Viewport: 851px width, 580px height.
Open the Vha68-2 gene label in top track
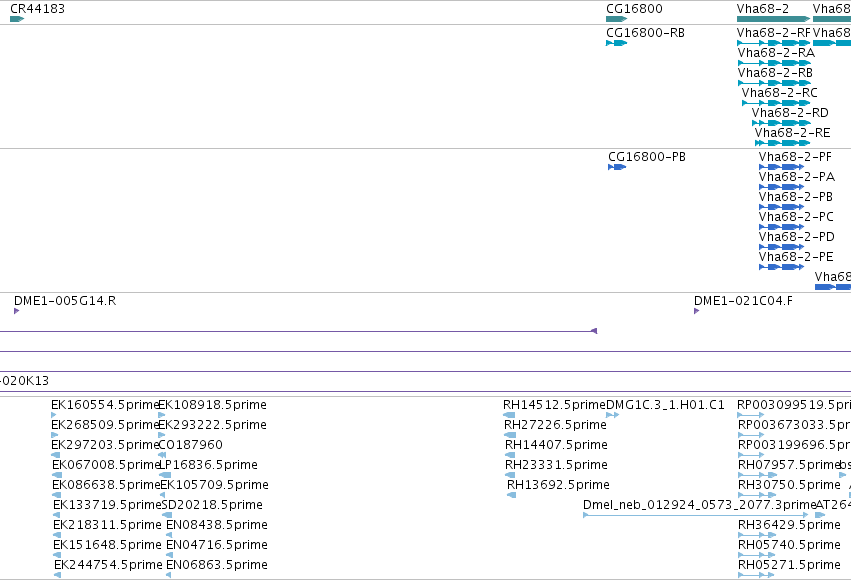point(763,9)
